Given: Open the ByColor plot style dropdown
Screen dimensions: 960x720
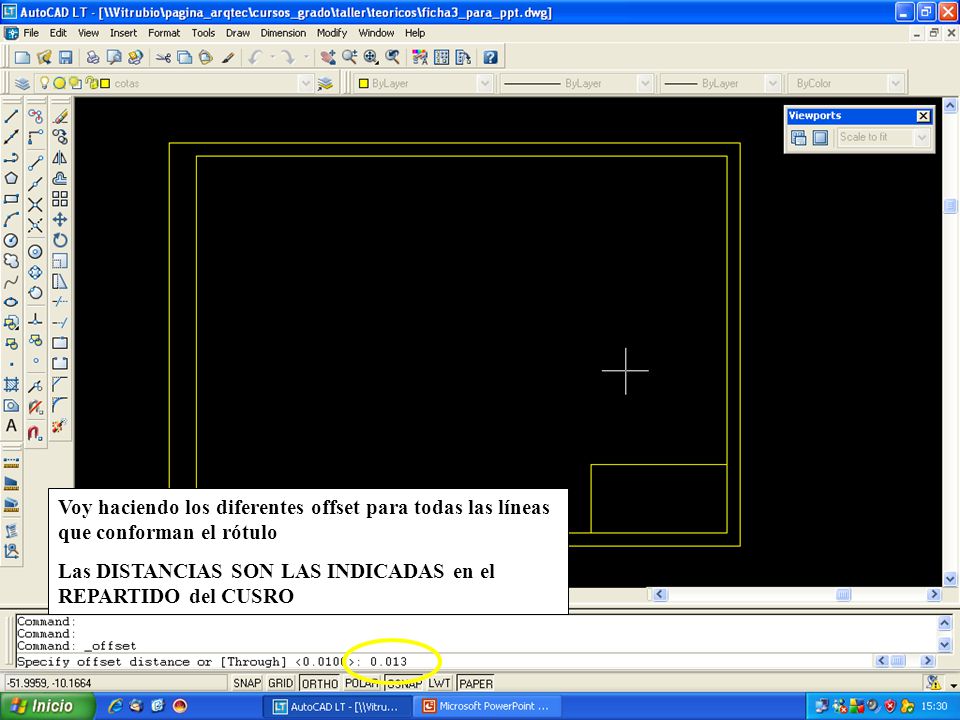Looking at the screenshot, I should [x=896, y=83].
